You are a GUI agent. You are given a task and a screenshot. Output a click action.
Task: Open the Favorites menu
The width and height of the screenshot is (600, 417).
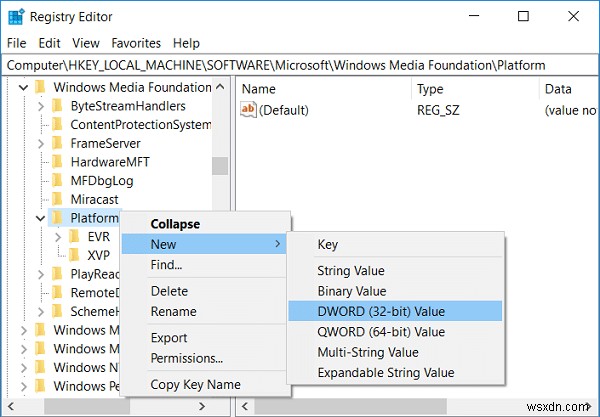tap(136, 43)
